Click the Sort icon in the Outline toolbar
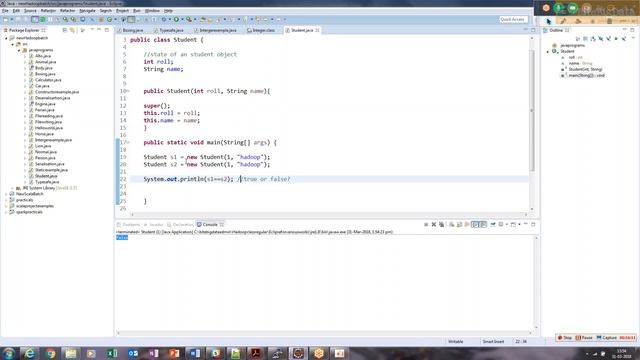Viewport: 640px width, 360px height. pyautogui.click(x=593, y=39)
